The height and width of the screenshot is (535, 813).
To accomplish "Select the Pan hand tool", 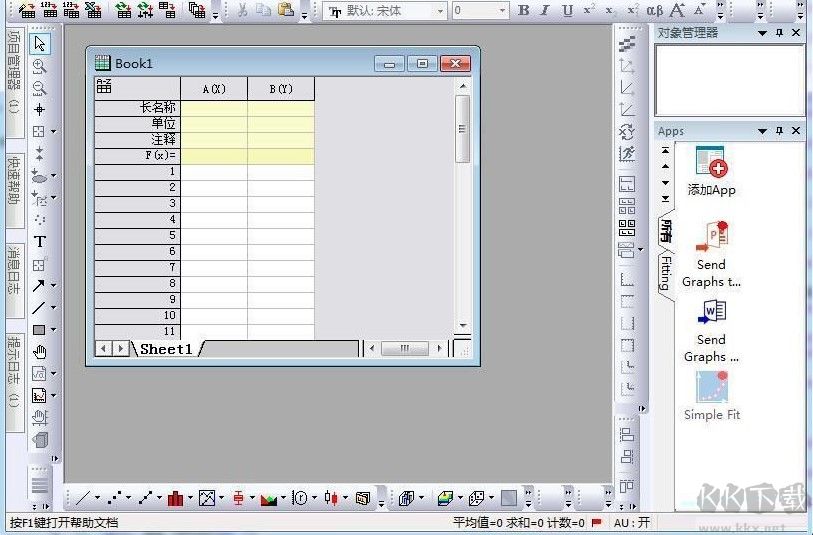I will point(40,352).
